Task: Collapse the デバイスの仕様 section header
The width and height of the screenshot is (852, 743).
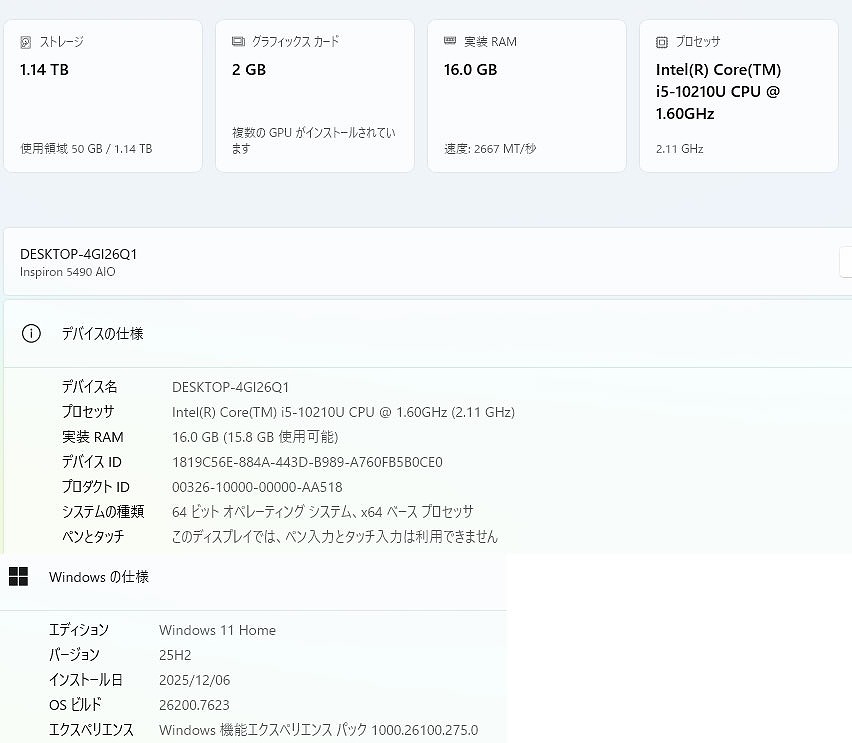Action: (x=400, y=334)
